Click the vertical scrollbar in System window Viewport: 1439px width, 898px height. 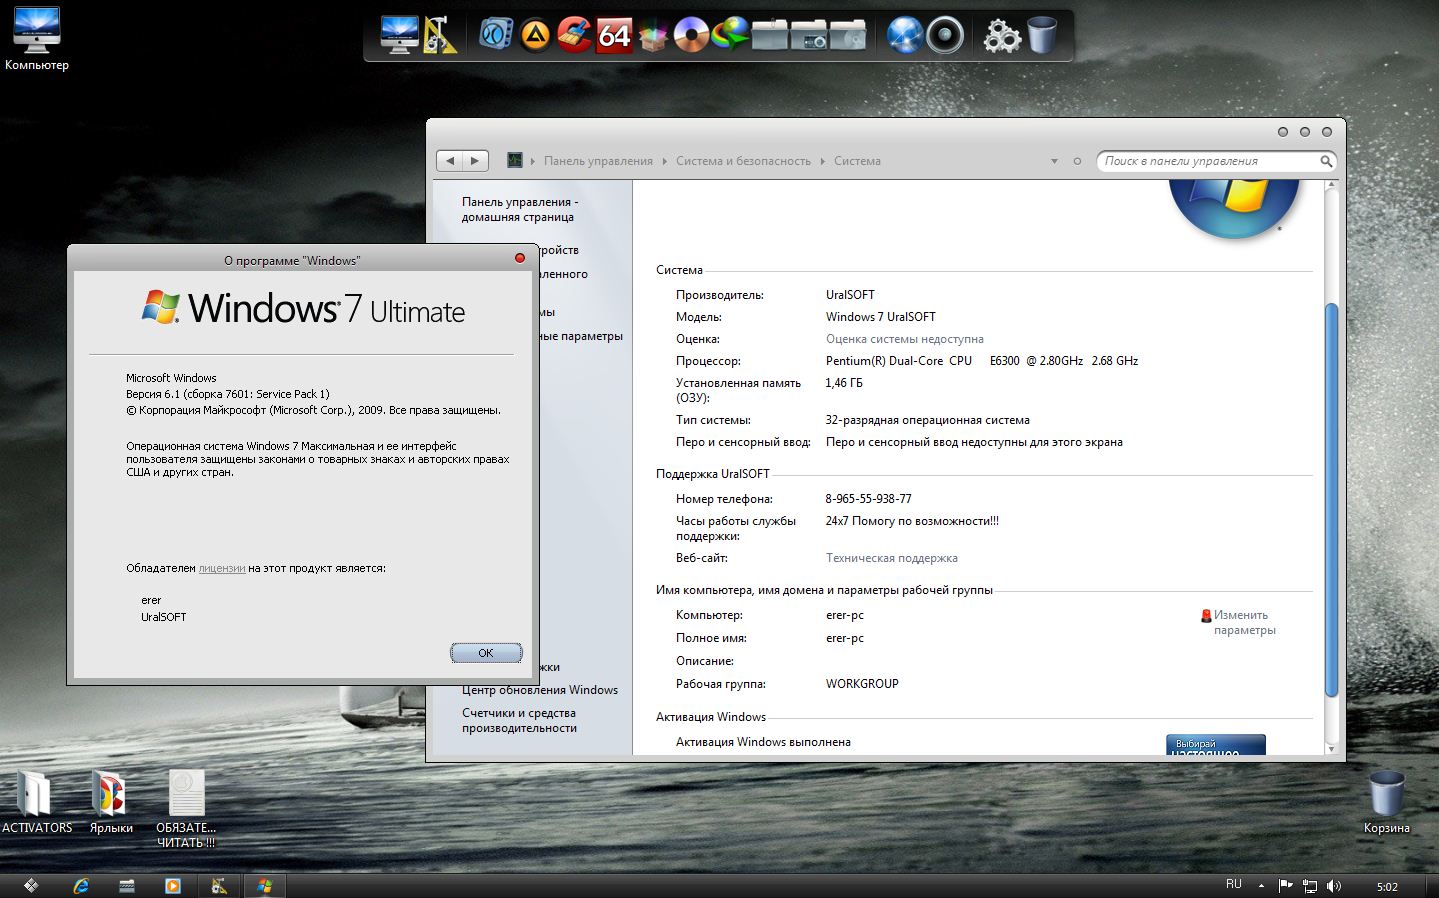(x=1331, y=500)
